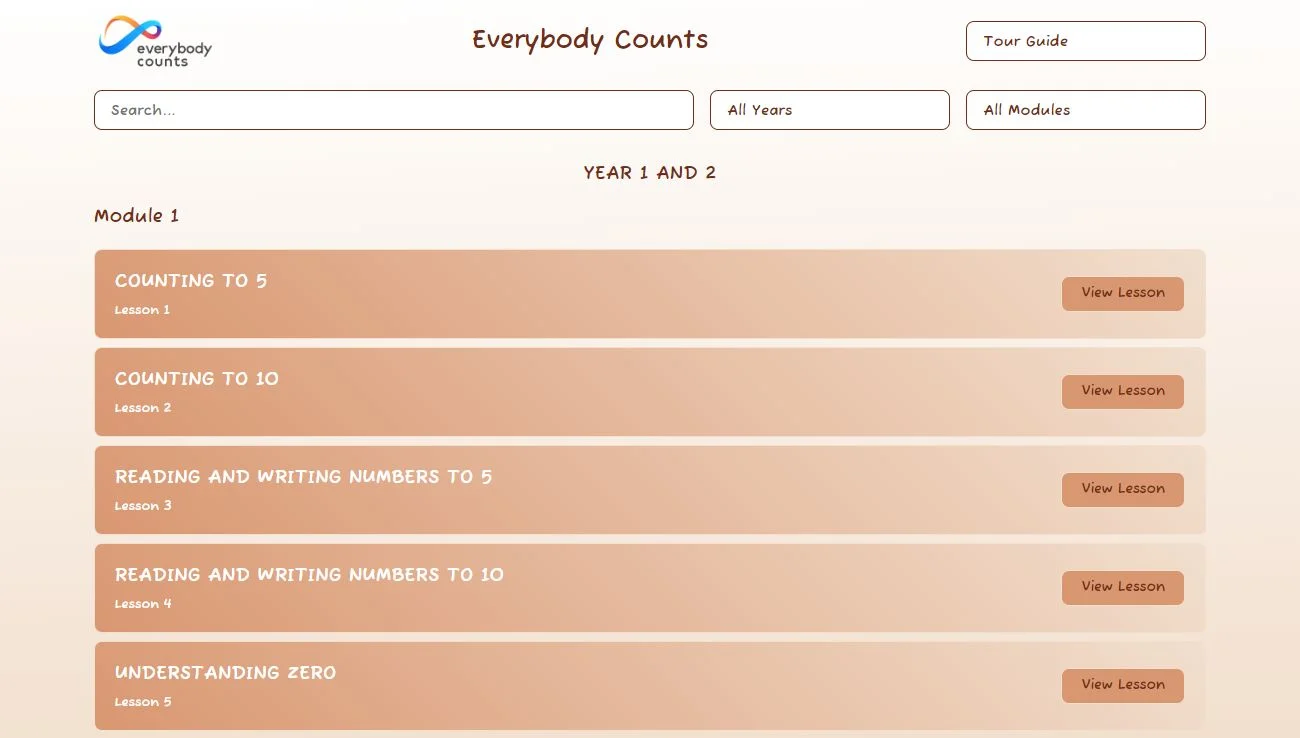Open Lesson 3 with View Lesson button

(x=1122, y=489)
